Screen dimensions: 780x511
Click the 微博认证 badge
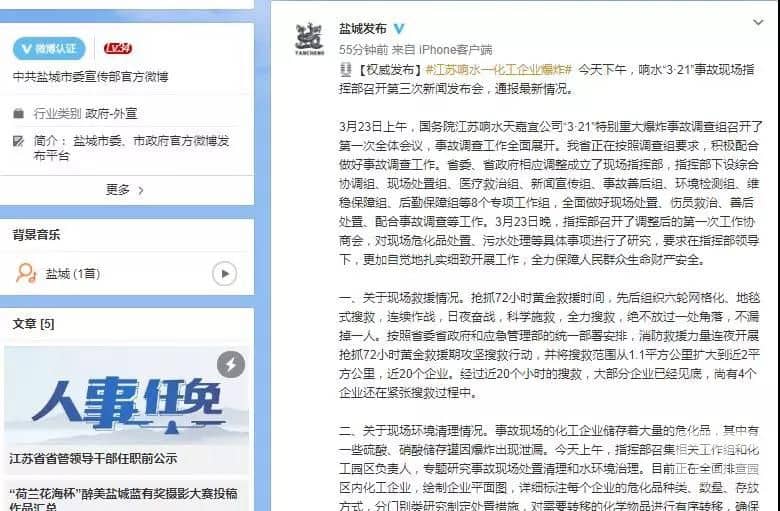[x=49, y=48]
